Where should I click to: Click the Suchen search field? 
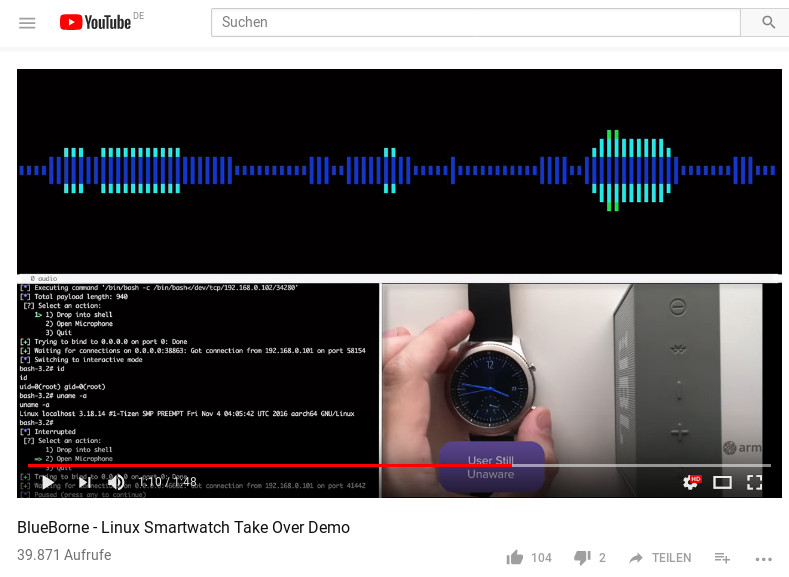pyautogui.click(x=476, y=22)
